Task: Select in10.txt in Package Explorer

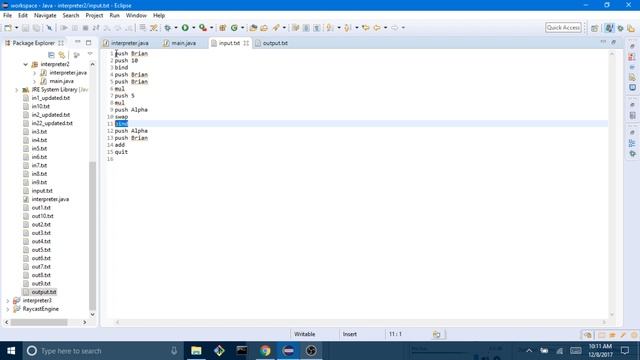Action: [40, 107]
